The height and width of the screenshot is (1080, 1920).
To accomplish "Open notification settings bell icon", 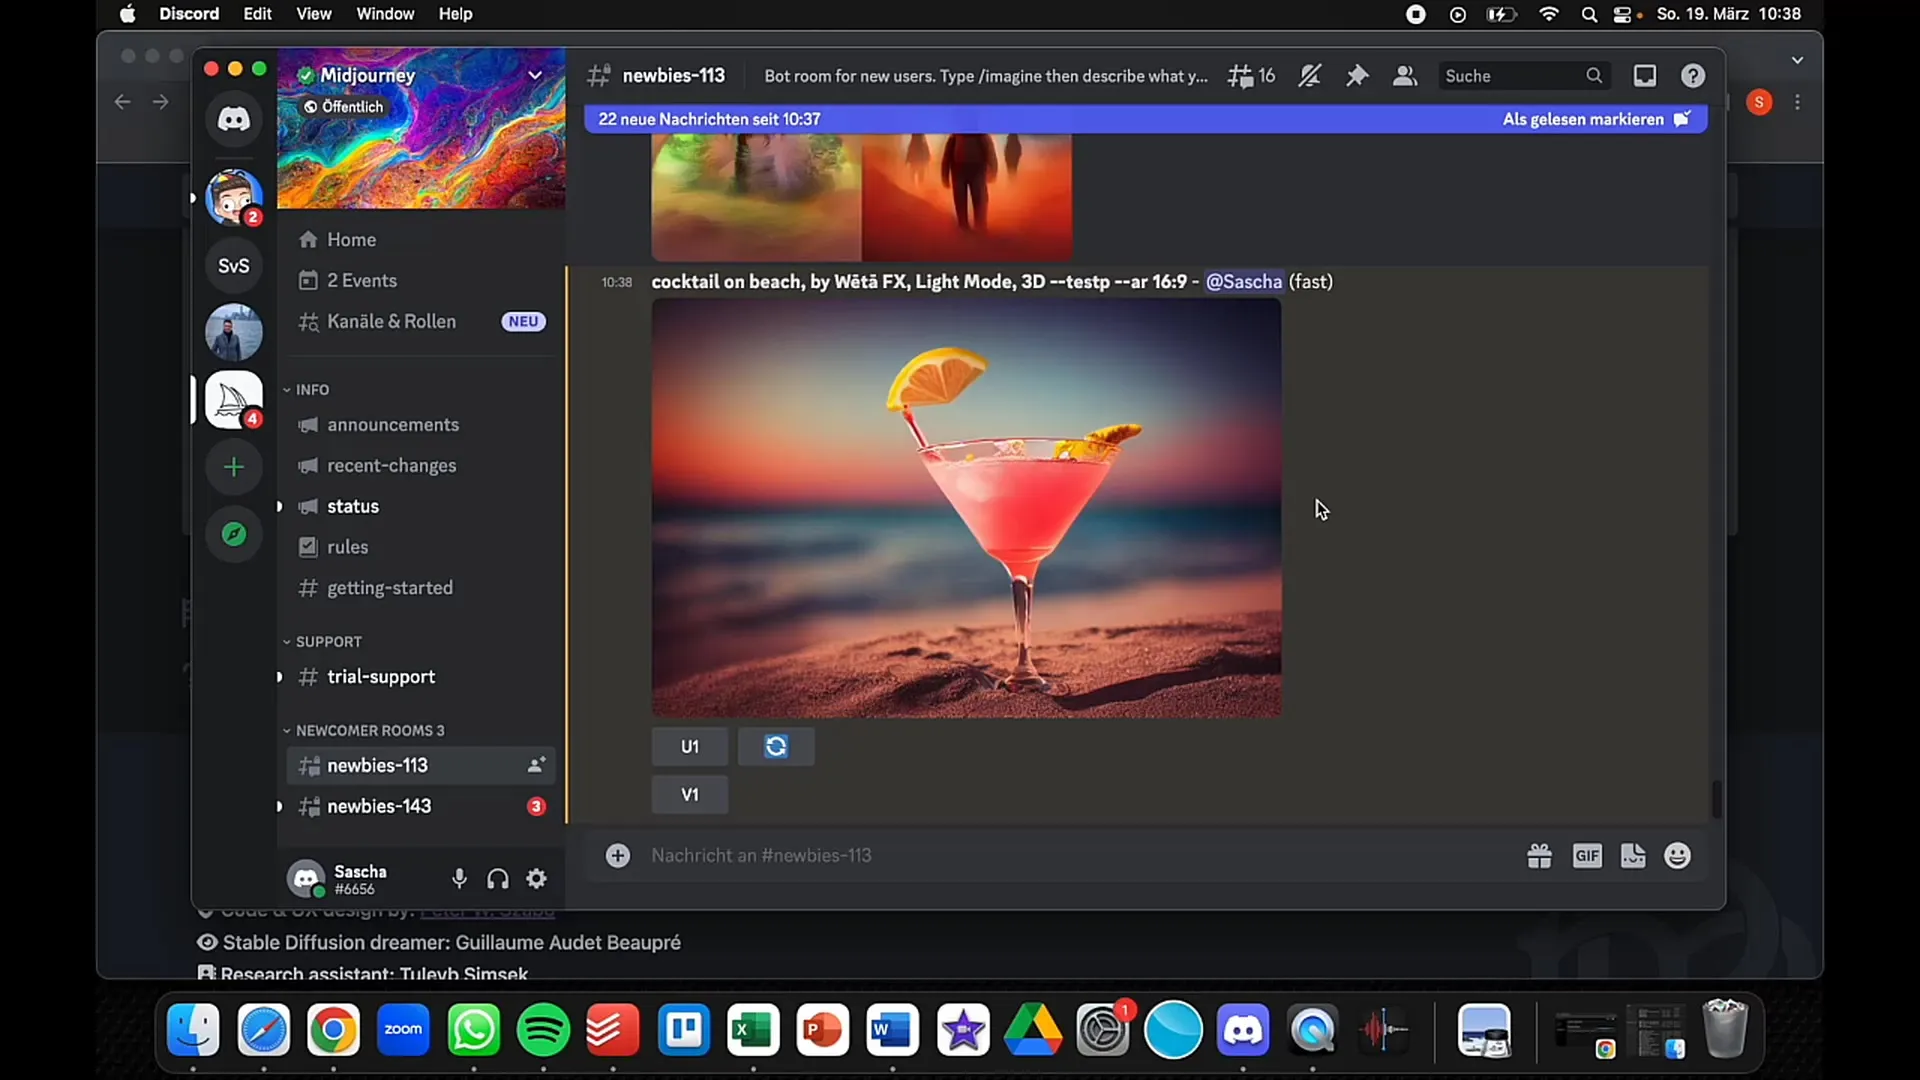I will pyautogui.click(x=1309, y=76).
